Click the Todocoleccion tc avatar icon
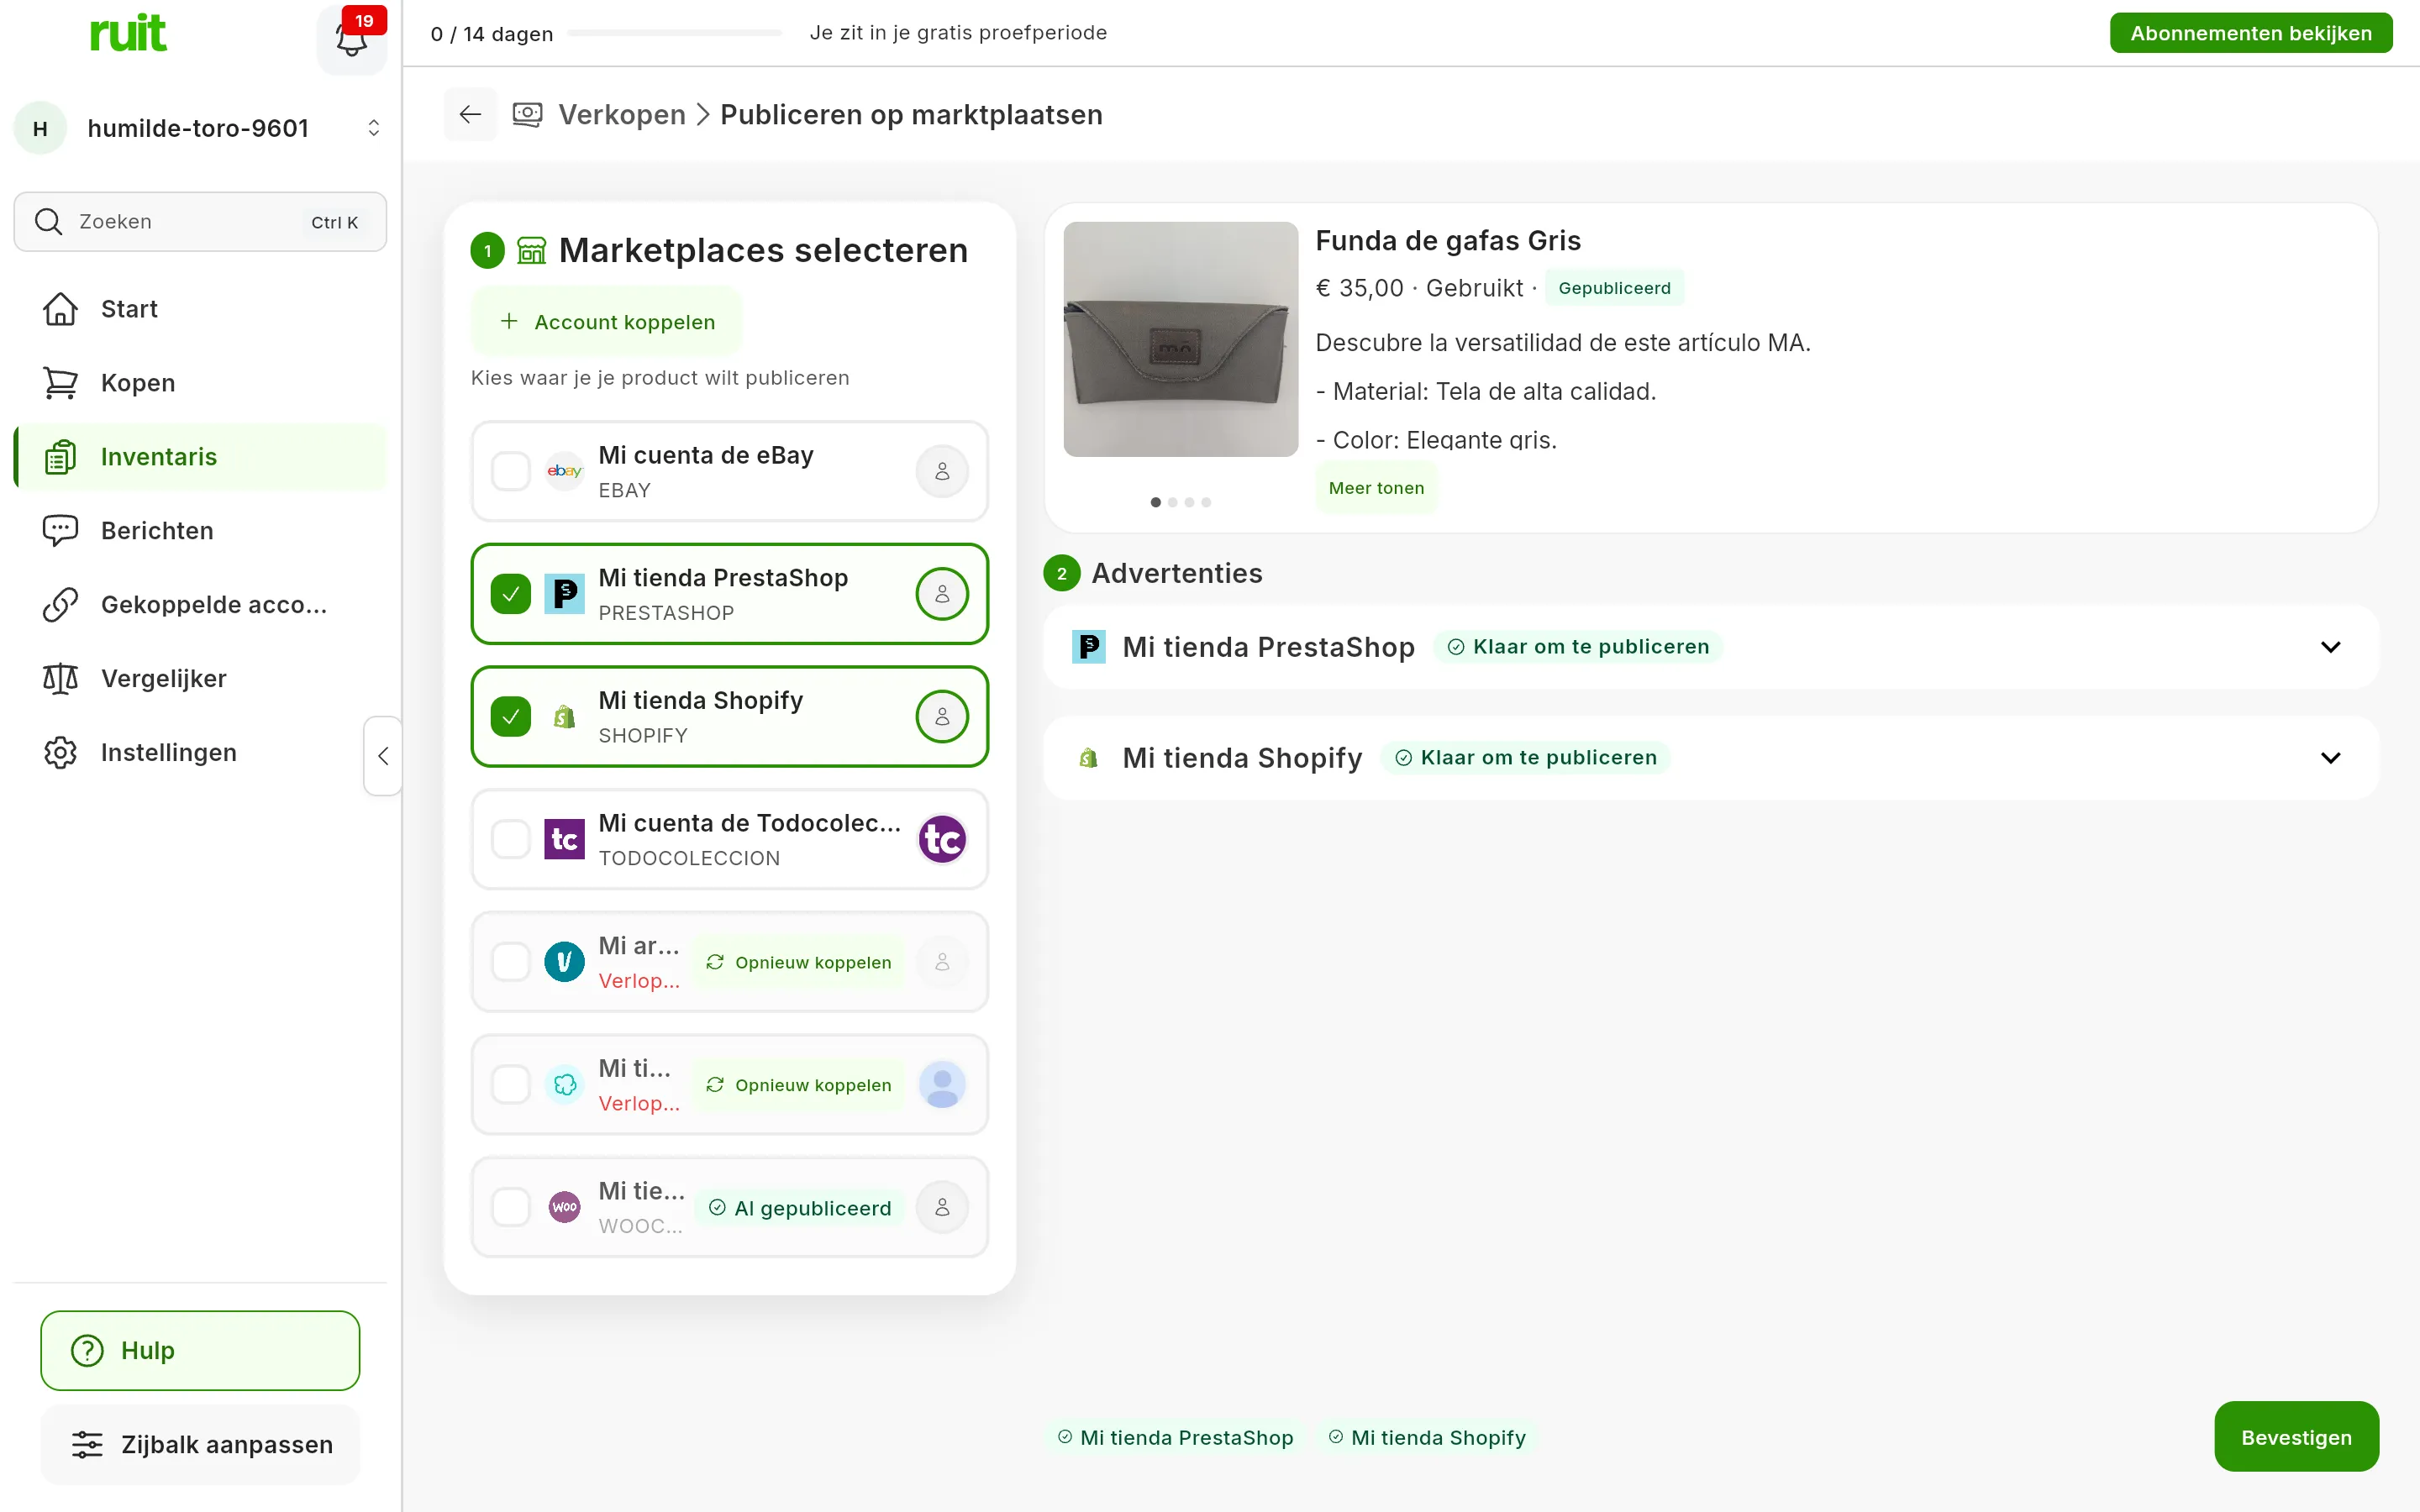The image size is (2420, 1512). [x=942, y=839]
